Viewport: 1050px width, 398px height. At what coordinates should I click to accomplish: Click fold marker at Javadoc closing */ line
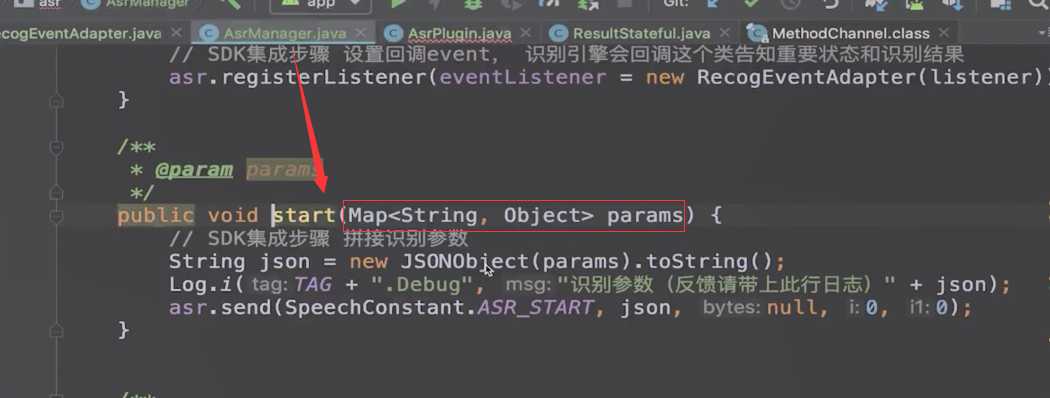(x=57, y=193)
